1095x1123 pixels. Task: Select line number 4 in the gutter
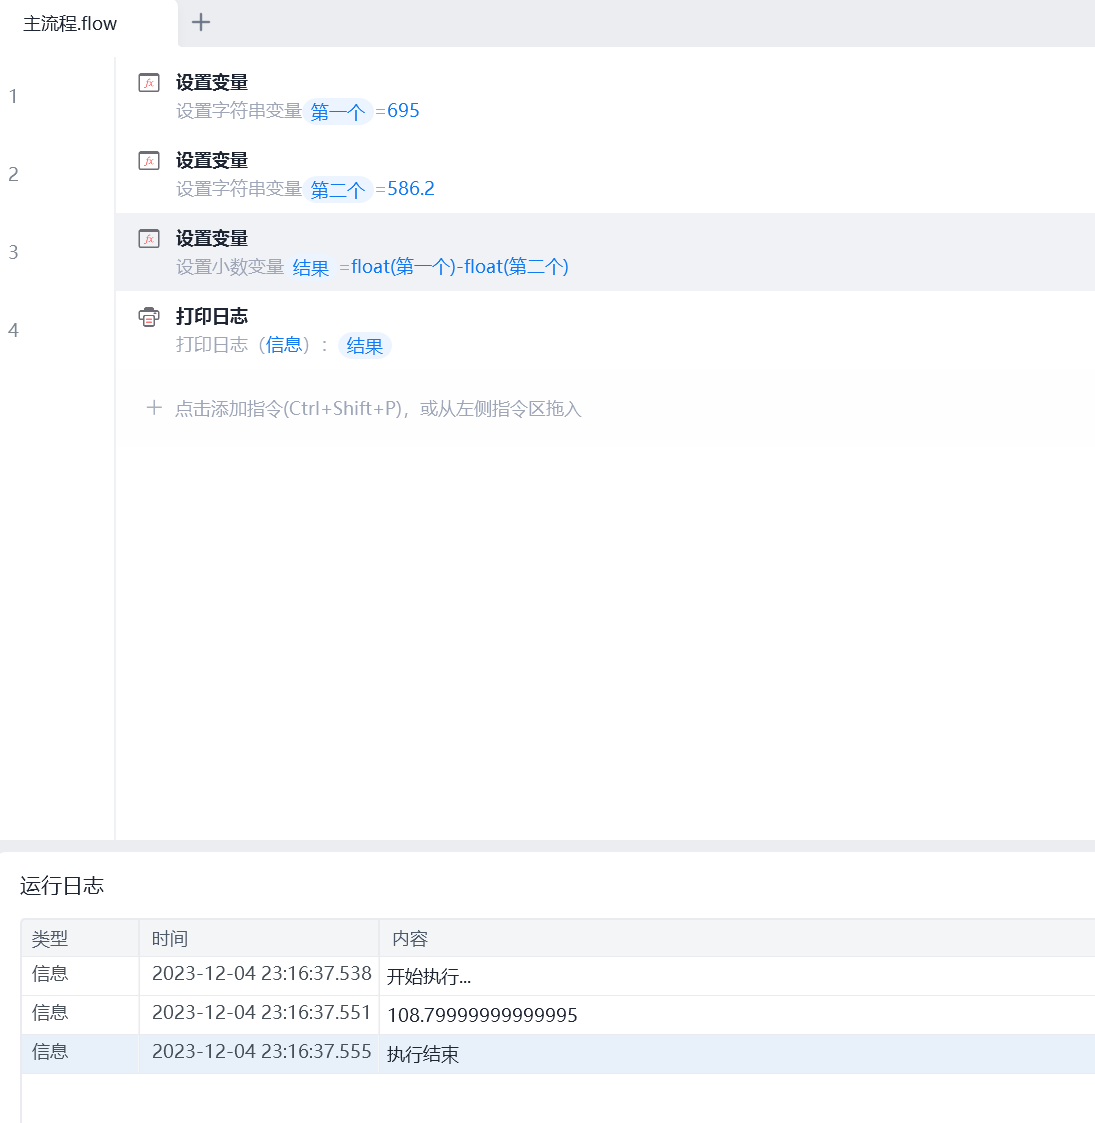click(x=13, y=331)
